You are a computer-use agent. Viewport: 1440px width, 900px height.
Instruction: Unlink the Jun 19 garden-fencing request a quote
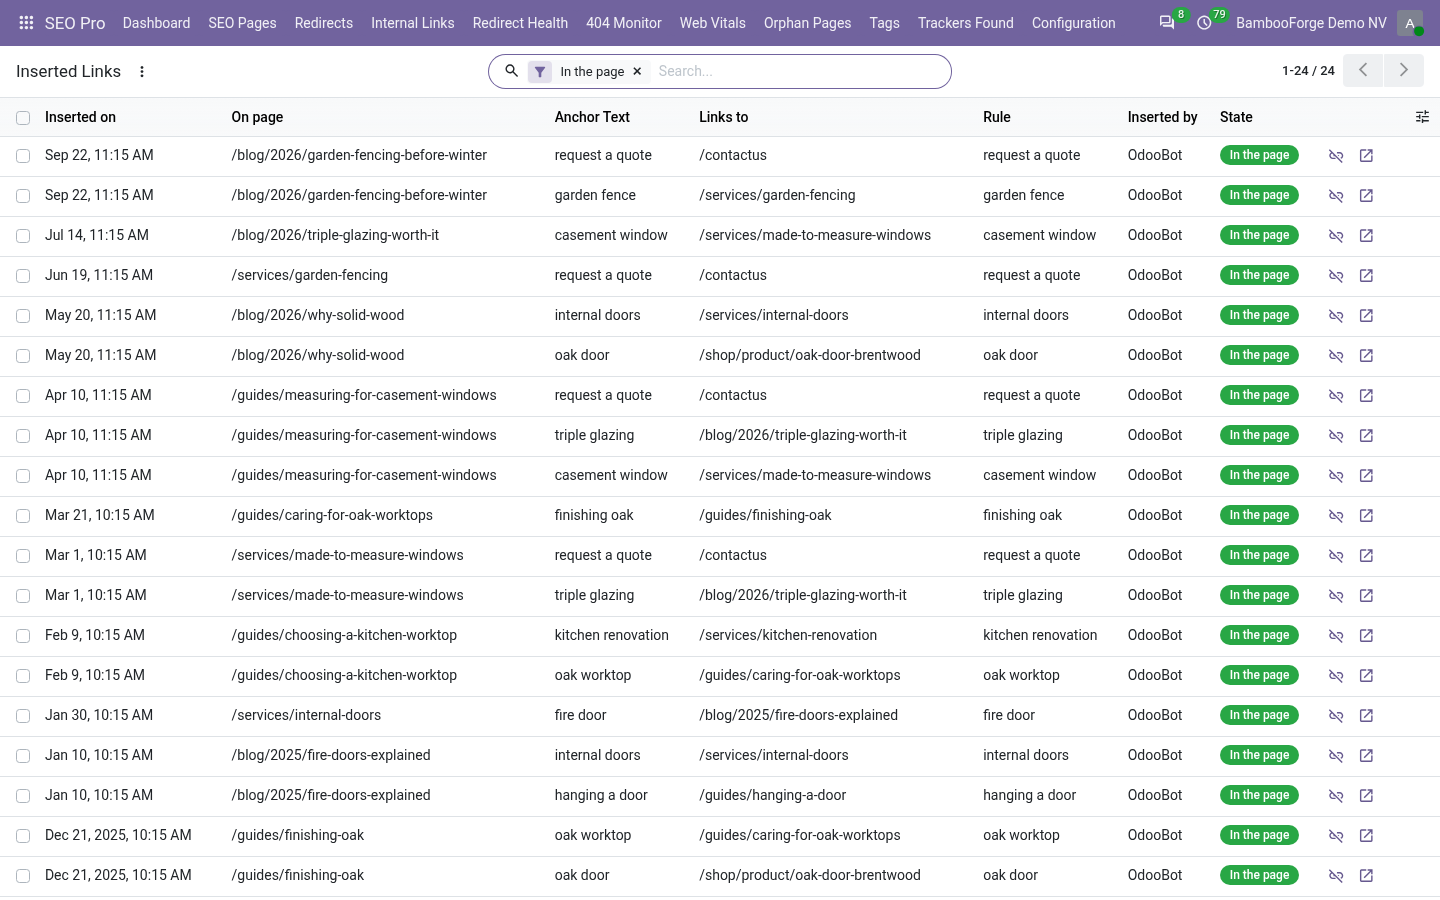(1336, 276)
